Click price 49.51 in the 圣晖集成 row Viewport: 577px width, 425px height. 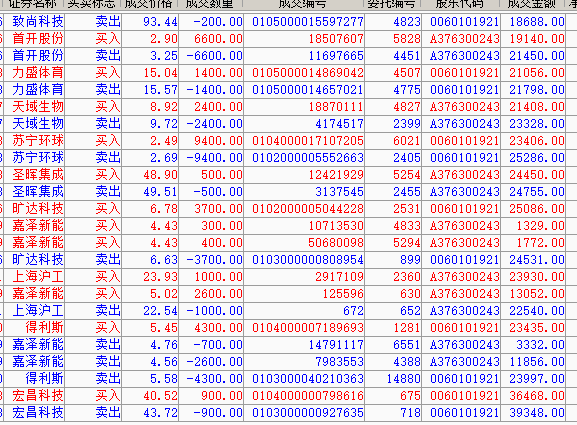point(160,192)
